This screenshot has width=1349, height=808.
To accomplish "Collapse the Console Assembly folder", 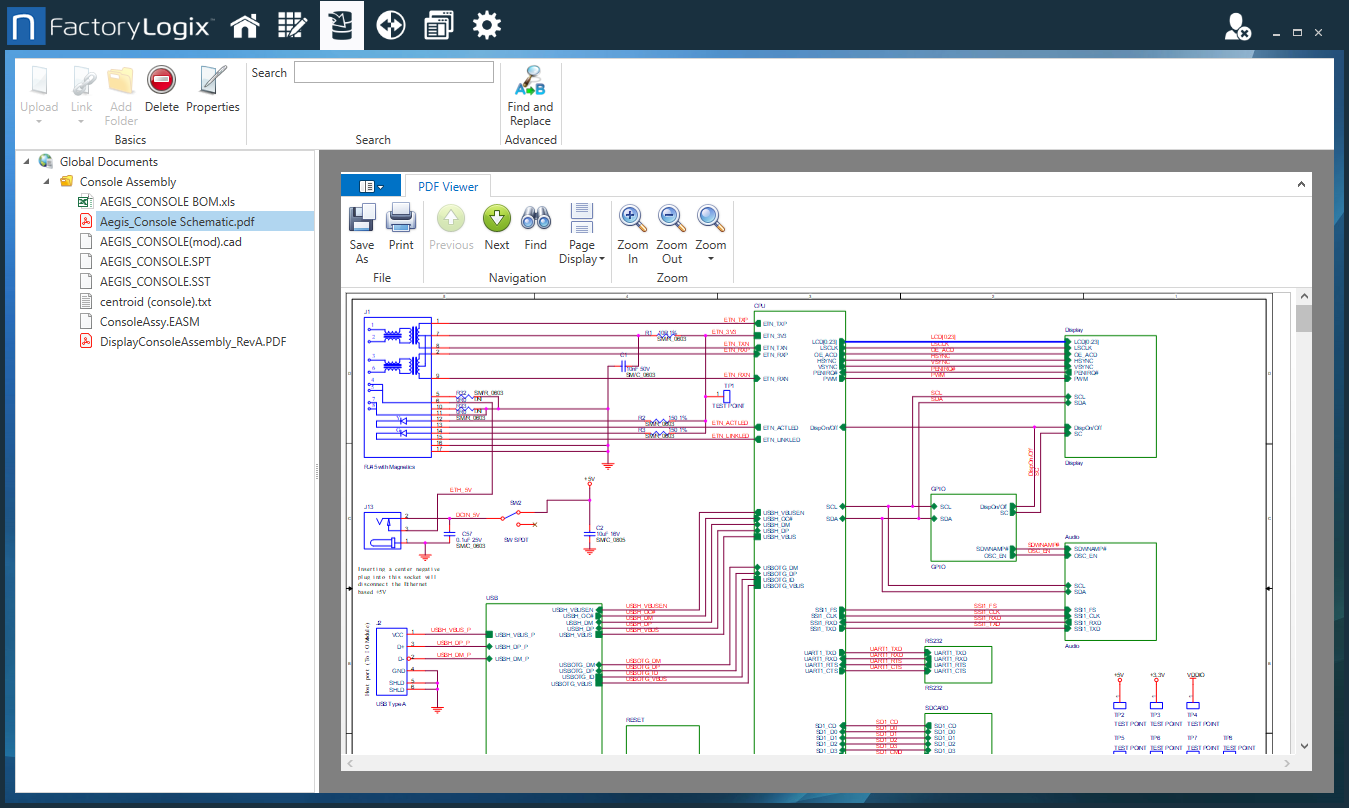I will tap(46, 182).
